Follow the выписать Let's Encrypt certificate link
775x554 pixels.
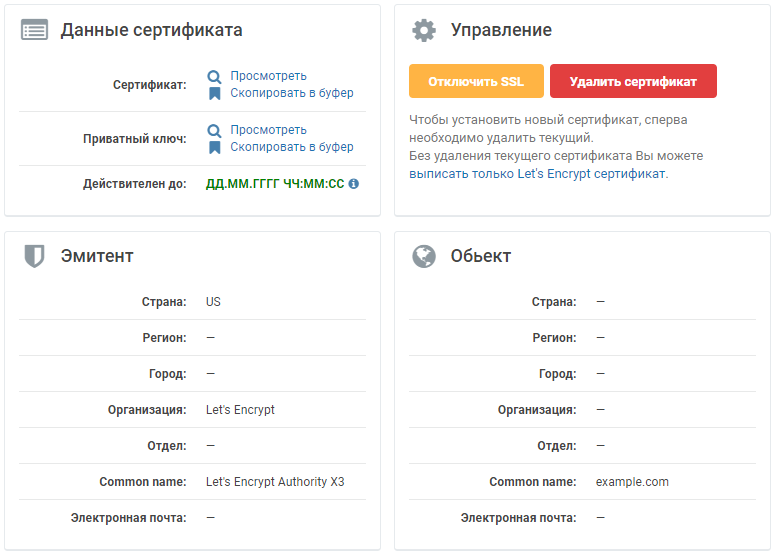coord(537,173)
